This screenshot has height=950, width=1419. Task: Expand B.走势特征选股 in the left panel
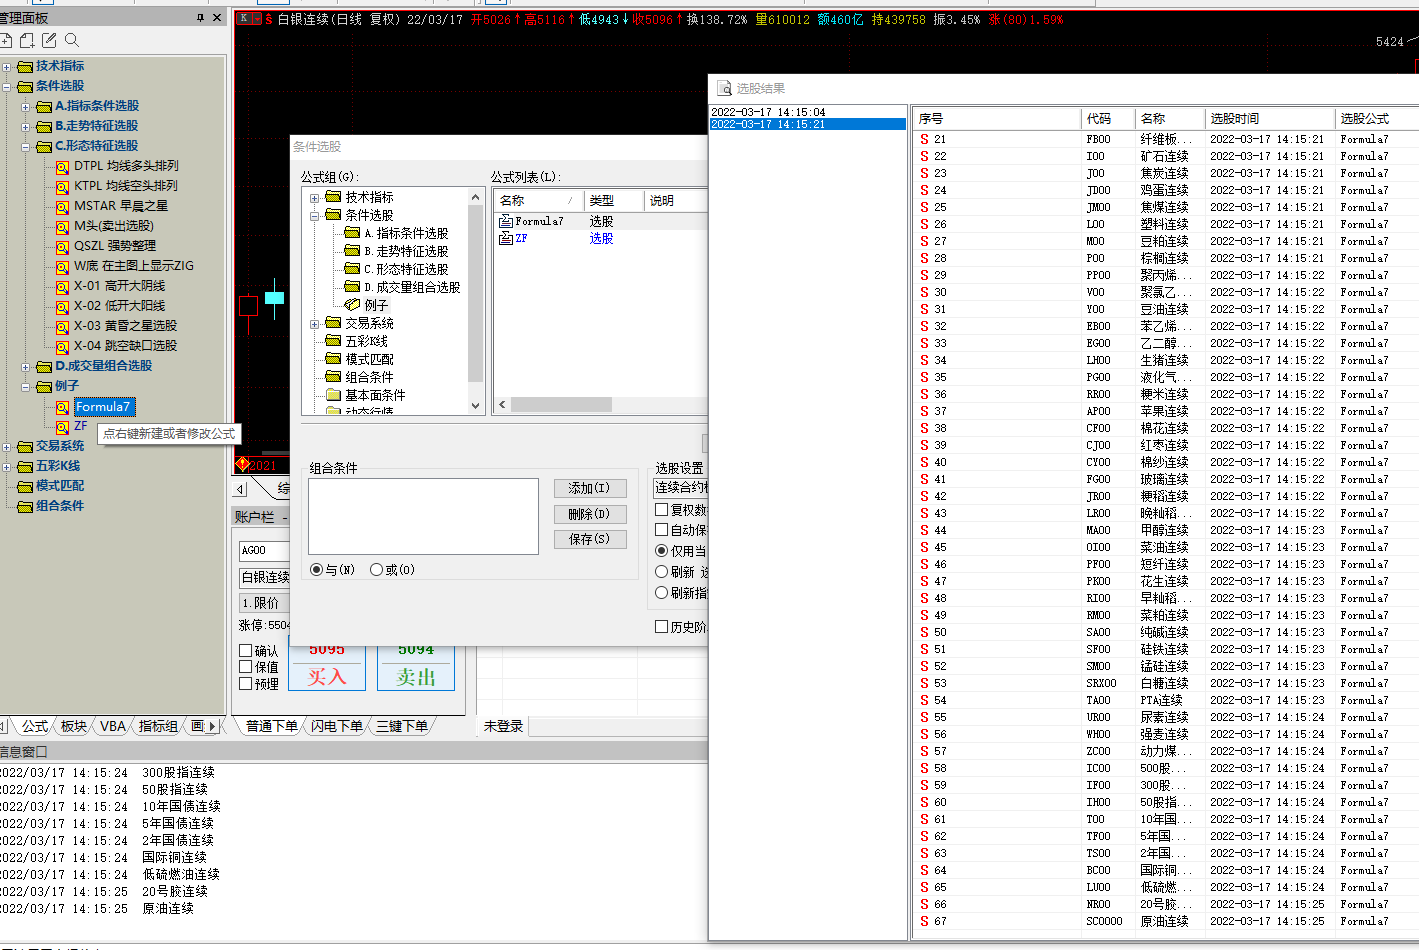click(26, 127)
